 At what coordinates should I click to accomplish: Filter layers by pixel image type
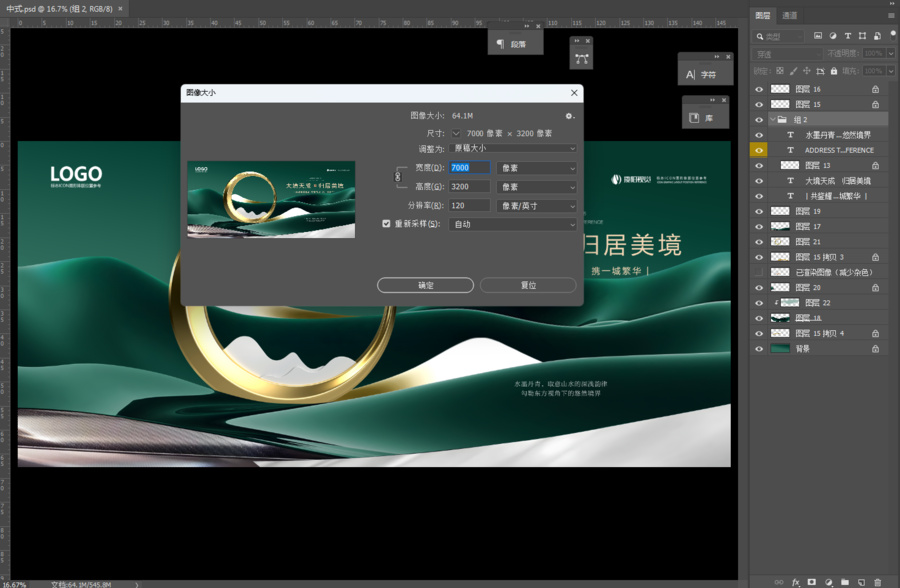(818, 36)
